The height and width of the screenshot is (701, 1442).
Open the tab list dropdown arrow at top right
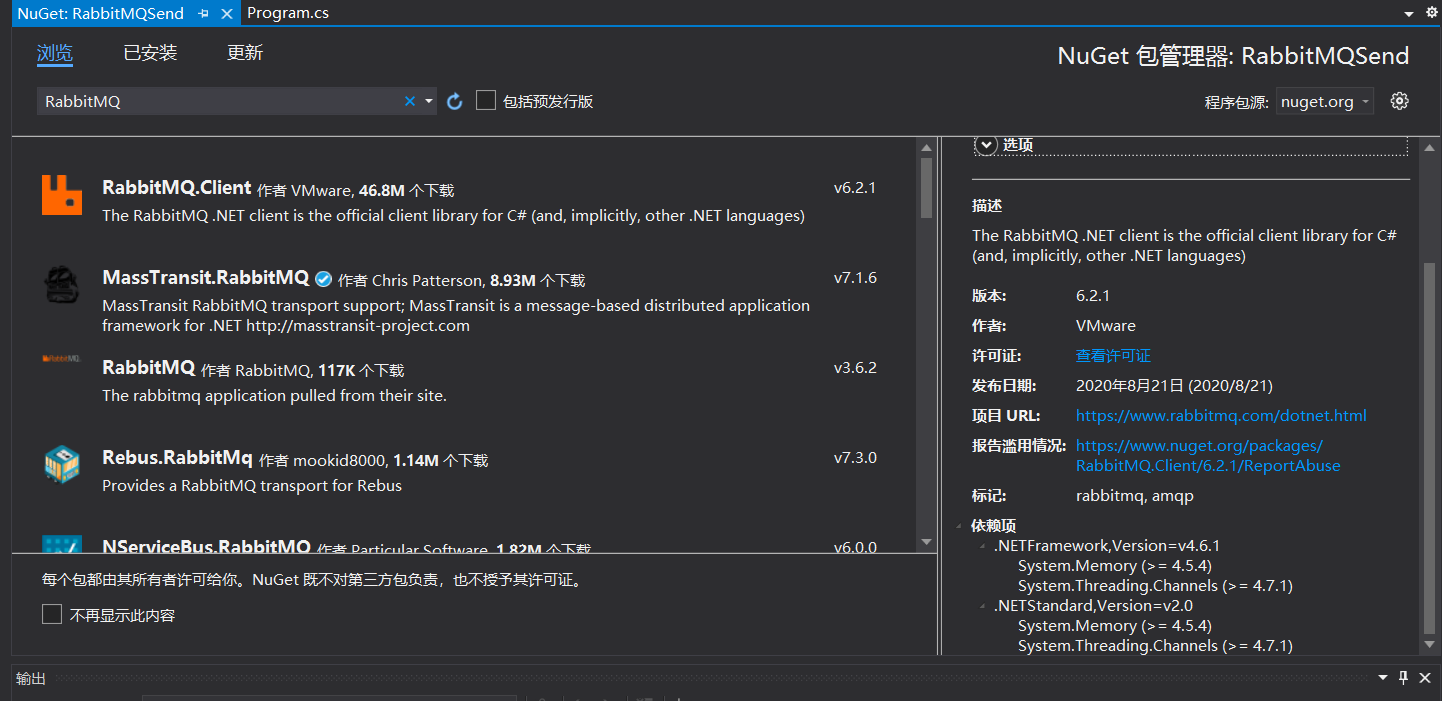point(1408,13)
